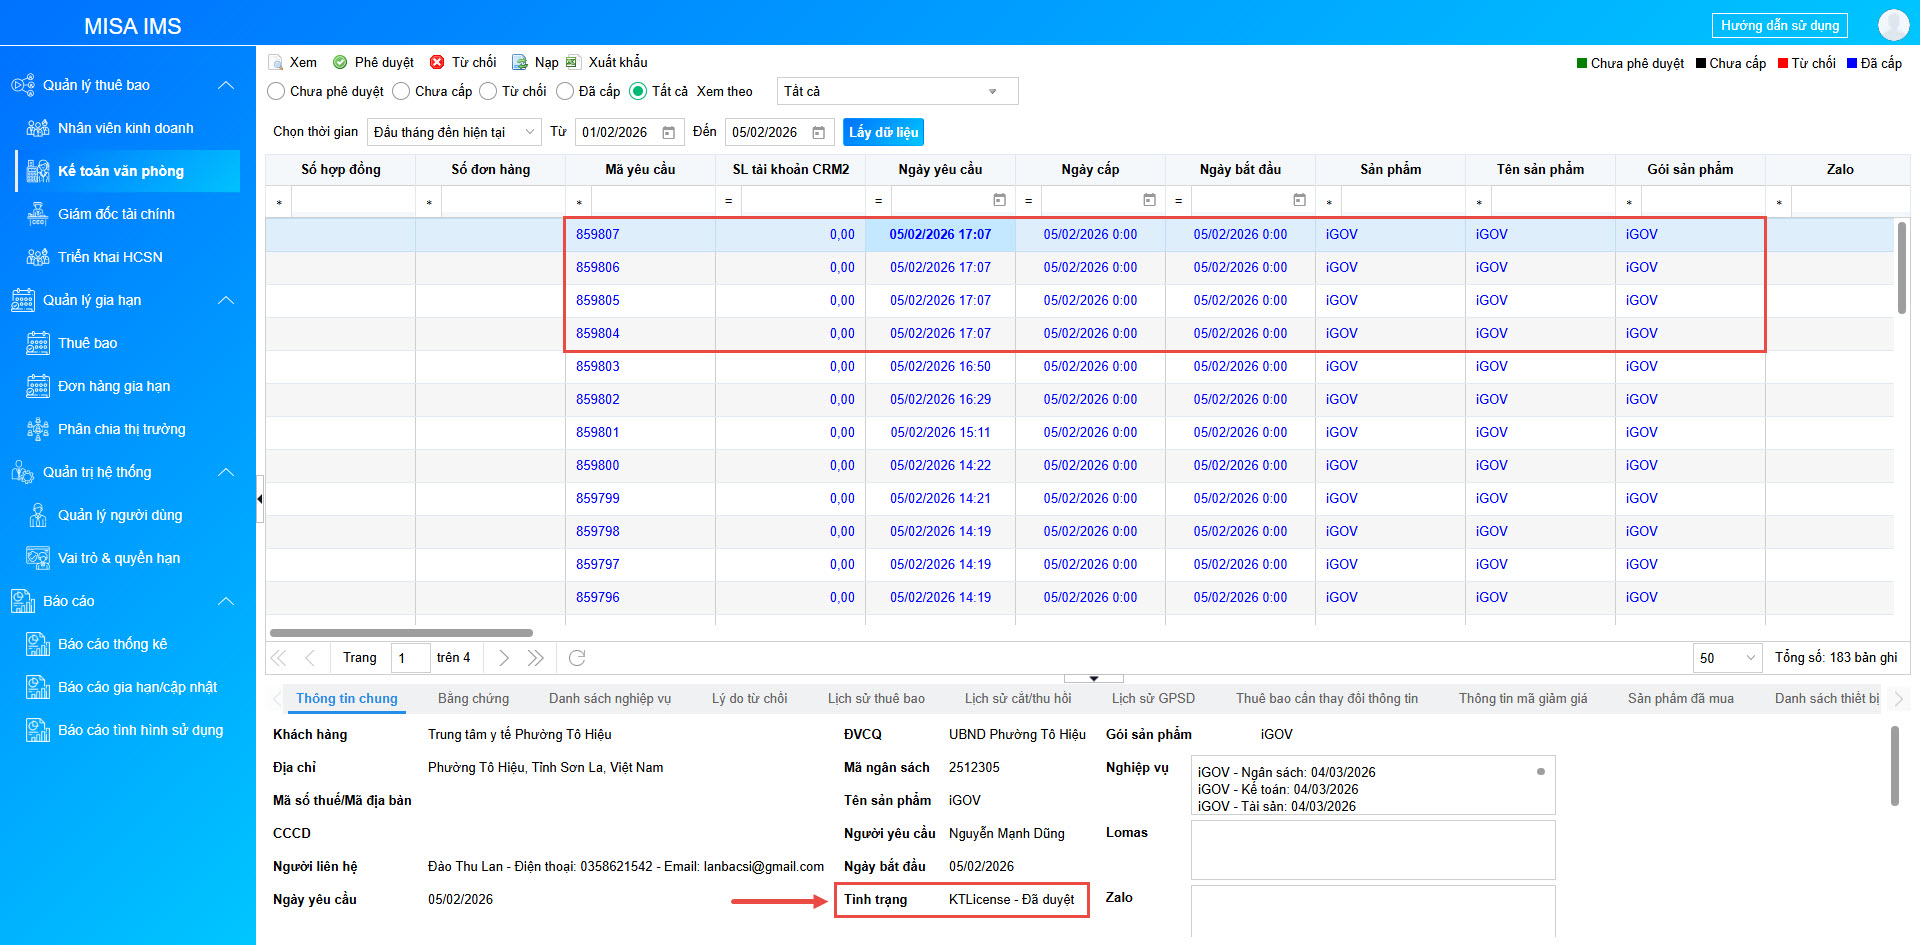The width and height of the screenshot is (1920, 952).
Task: Click the Lấy dữ liệu button
Action: click(x=883, y=133)
